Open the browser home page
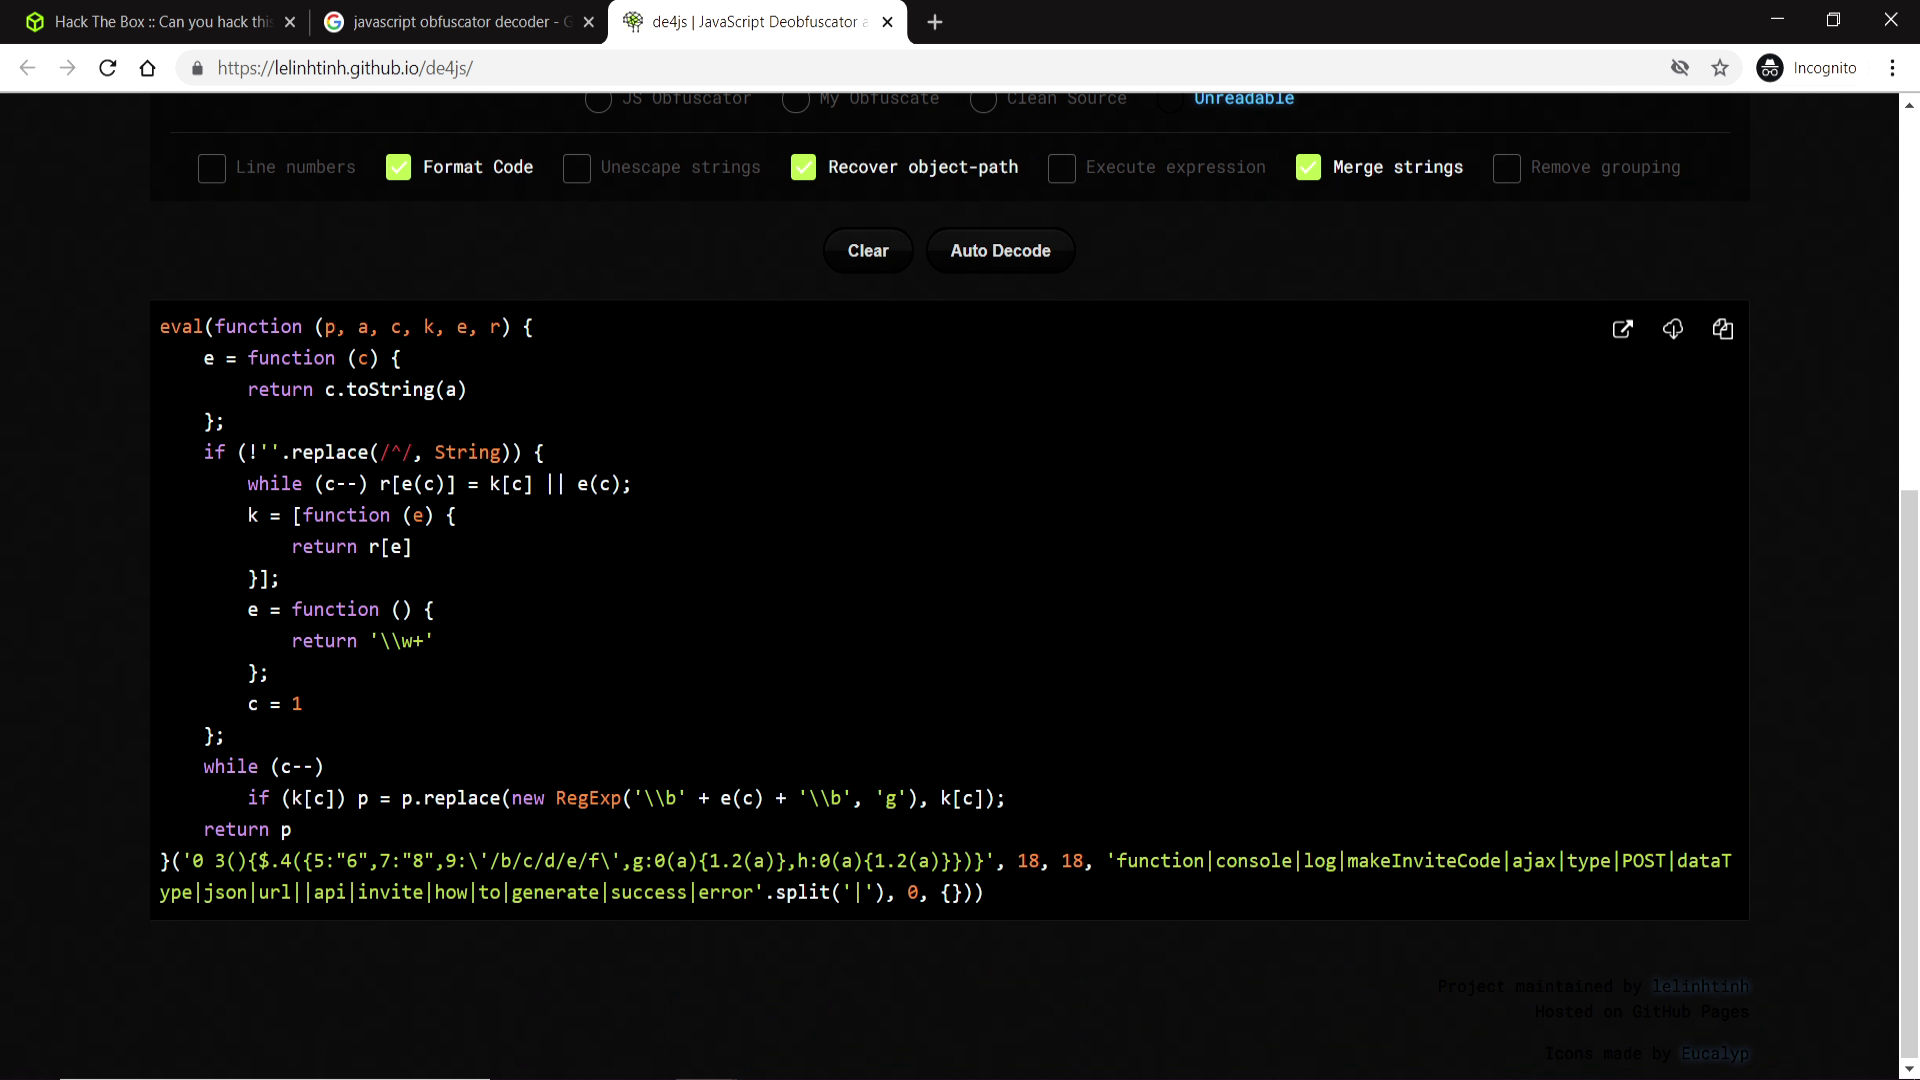 [148, 68]
